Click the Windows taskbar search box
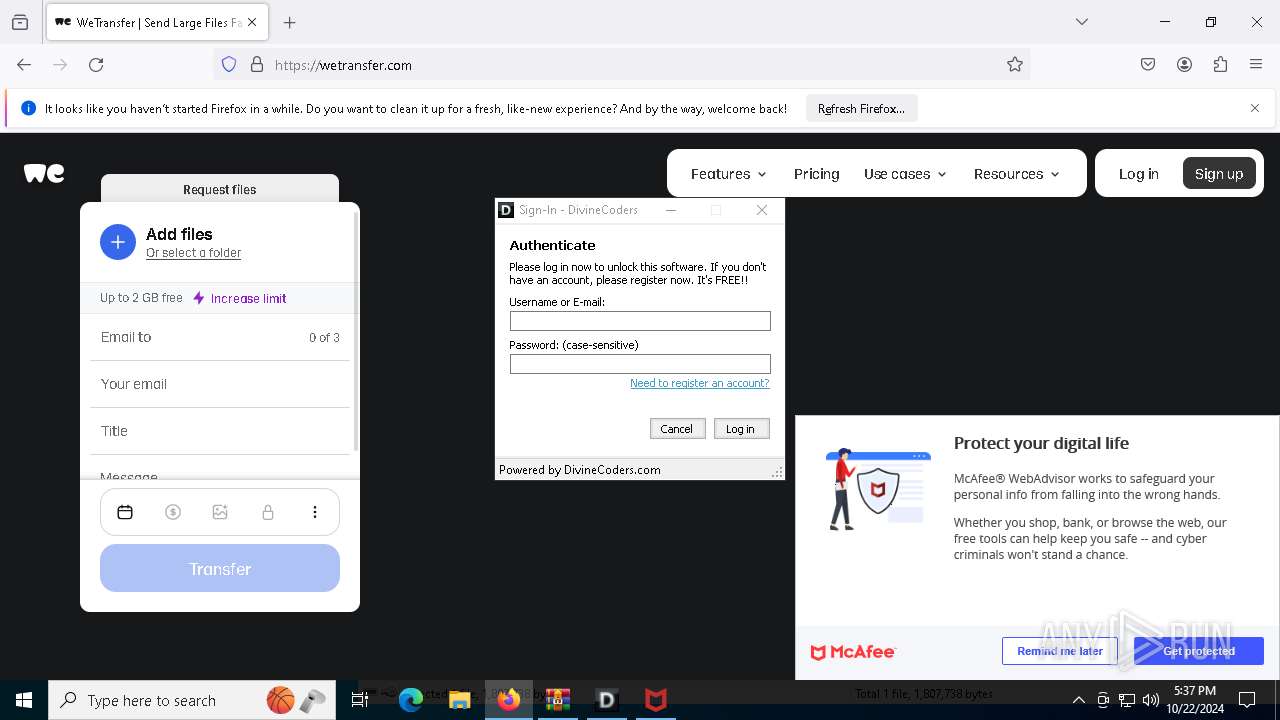The width and height of the screenshot is (1280, 720). point(192,700)
